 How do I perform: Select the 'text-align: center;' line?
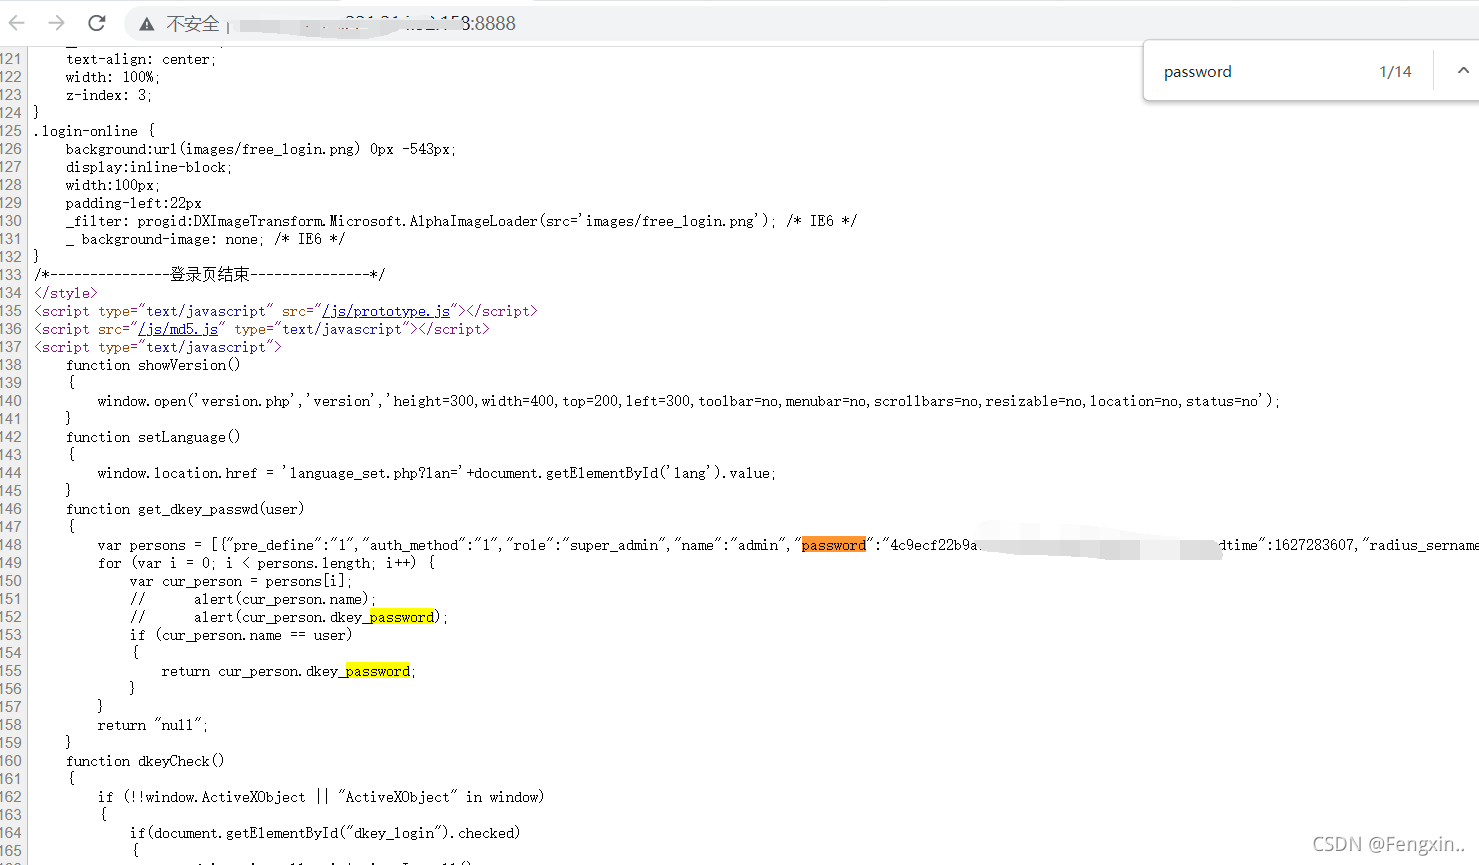pyautogui.click(x=141, y=59)
